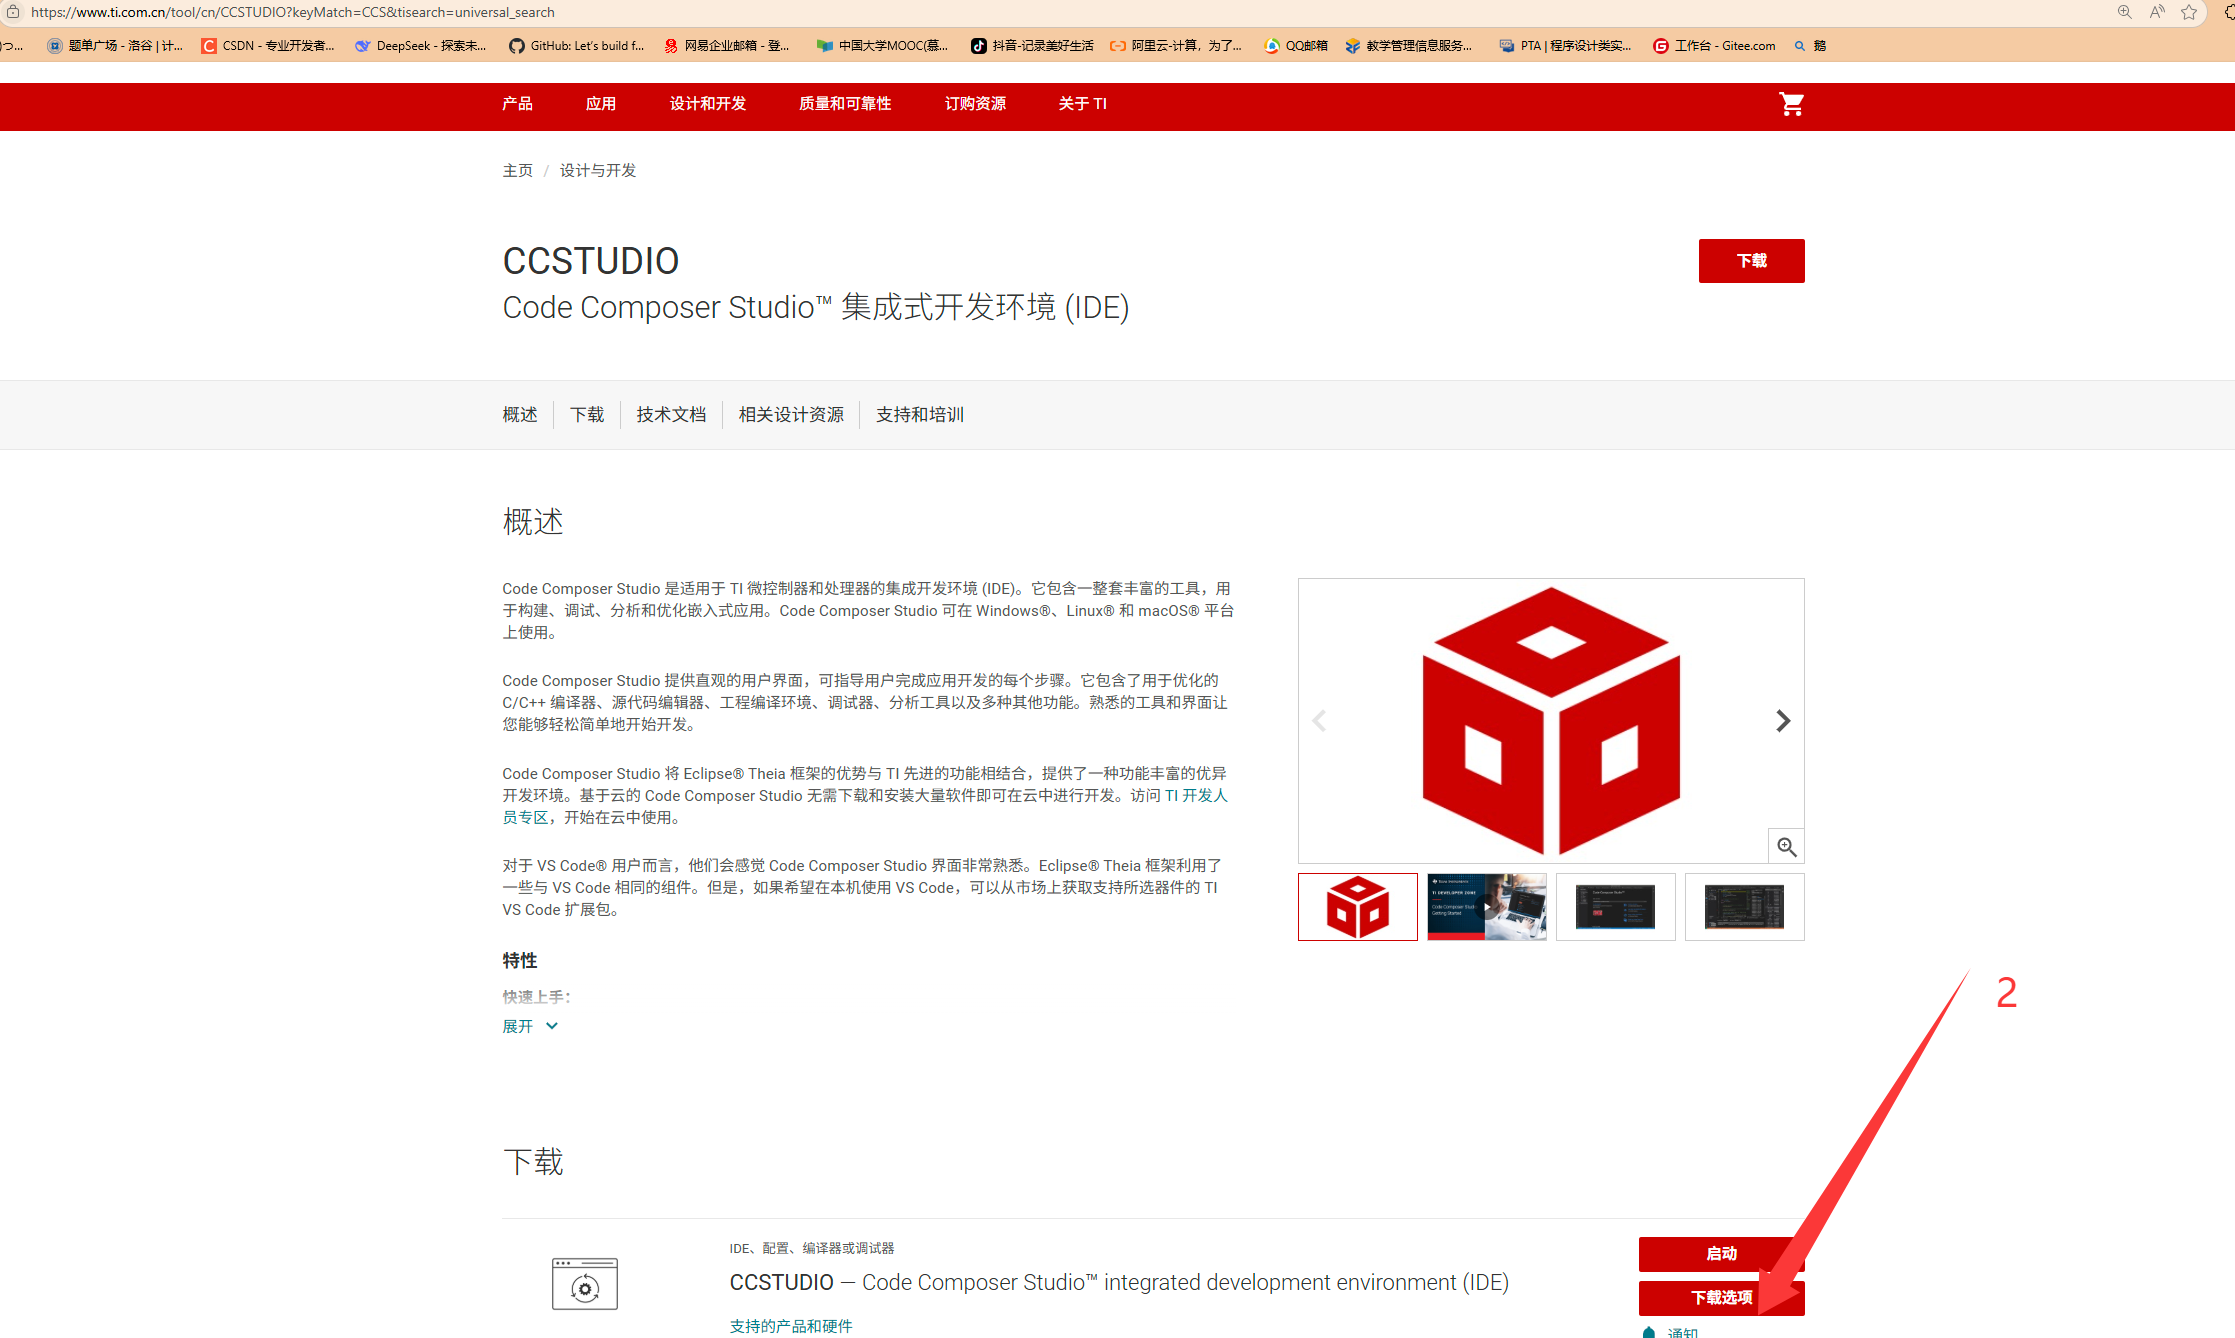Click 主页 breadcrumb link
This screenshot has width=2235, height=1338.
click(x=517, y=171)
